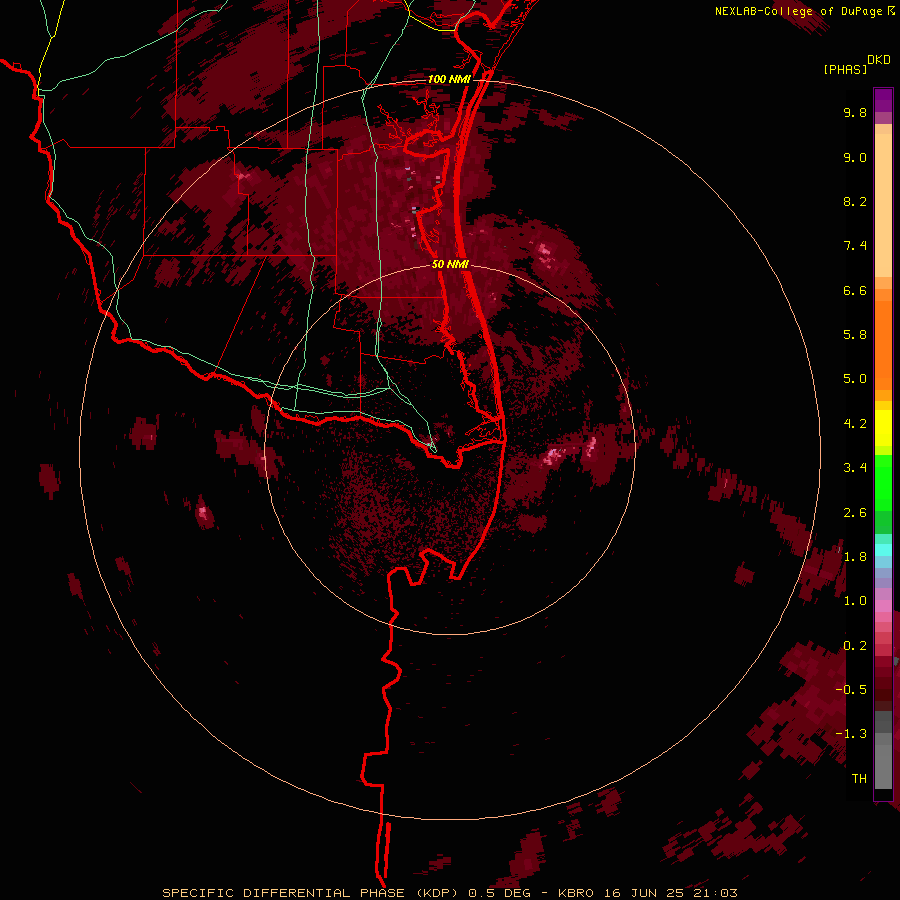Screen dimensions: 900x900
Task: Click the -1.3 legend value
Action: (851, 734)
